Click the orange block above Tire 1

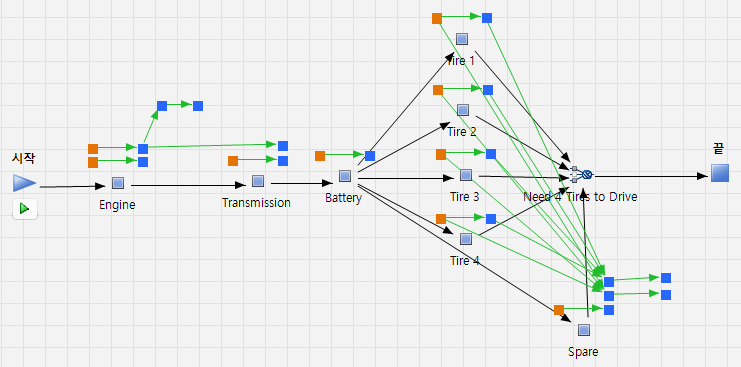click(x=437, y=18)
